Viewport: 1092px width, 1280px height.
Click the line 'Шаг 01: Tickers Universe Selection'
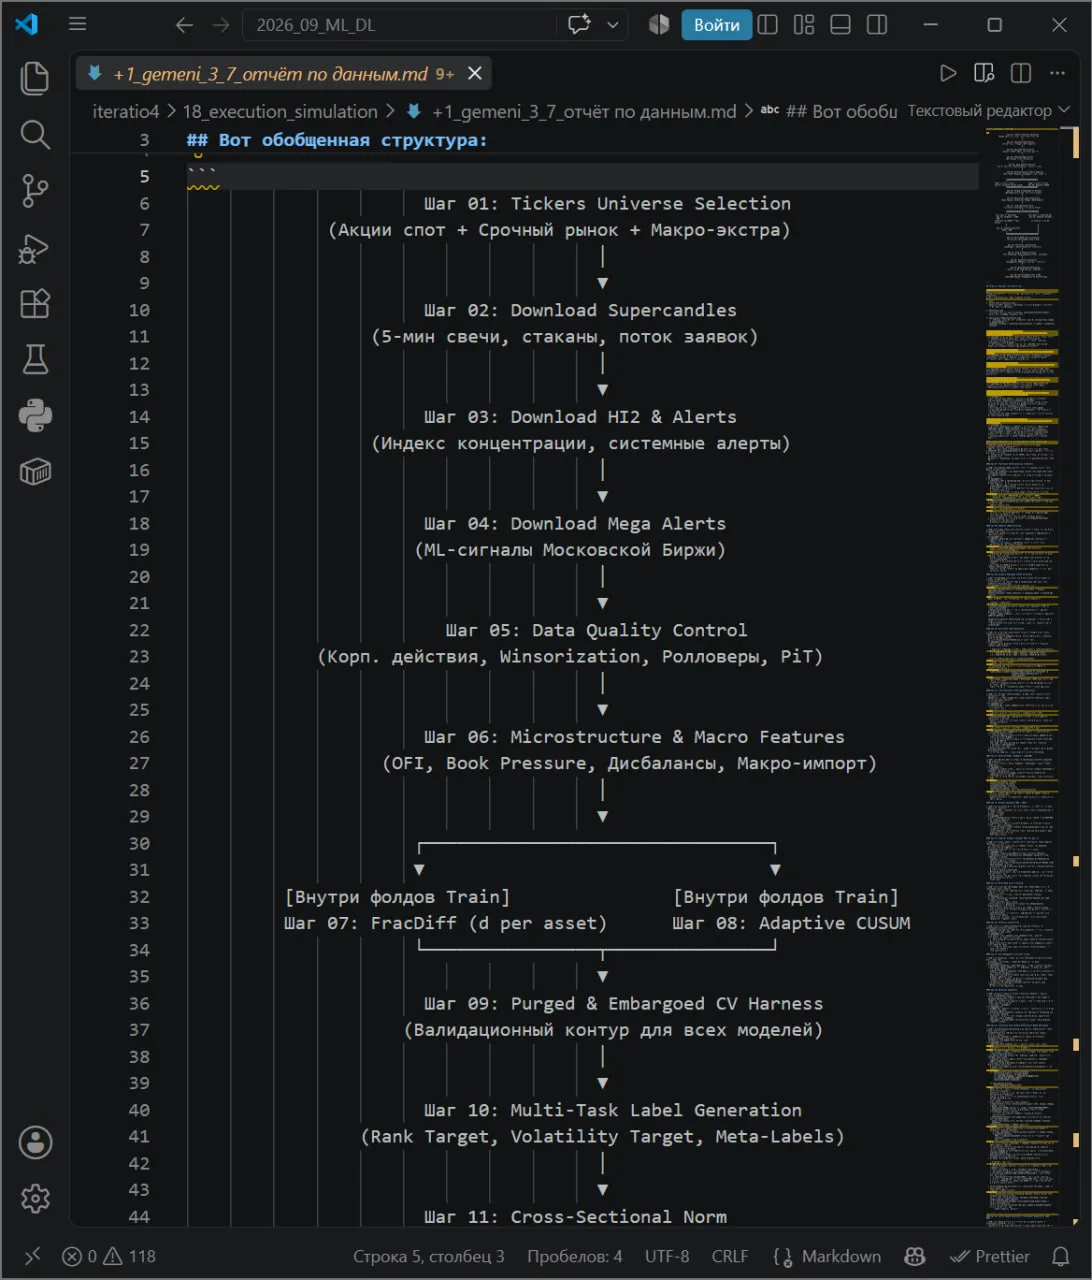[607, 203]
